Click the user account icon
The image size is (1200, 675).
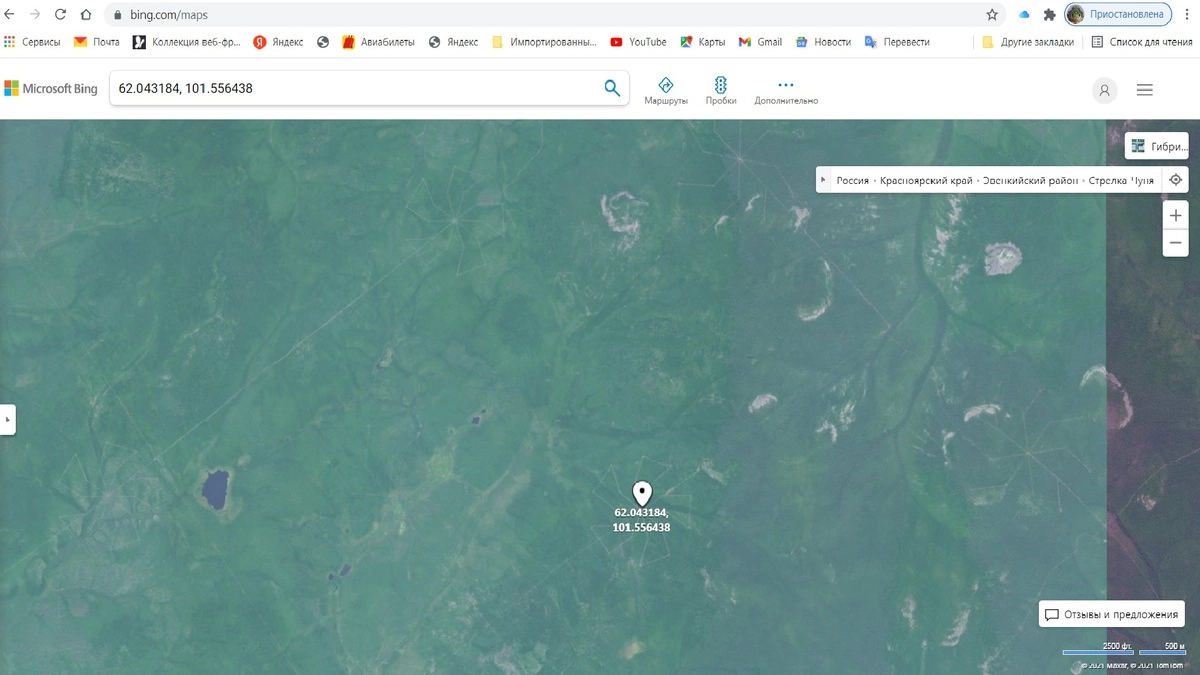(1104, 90)
